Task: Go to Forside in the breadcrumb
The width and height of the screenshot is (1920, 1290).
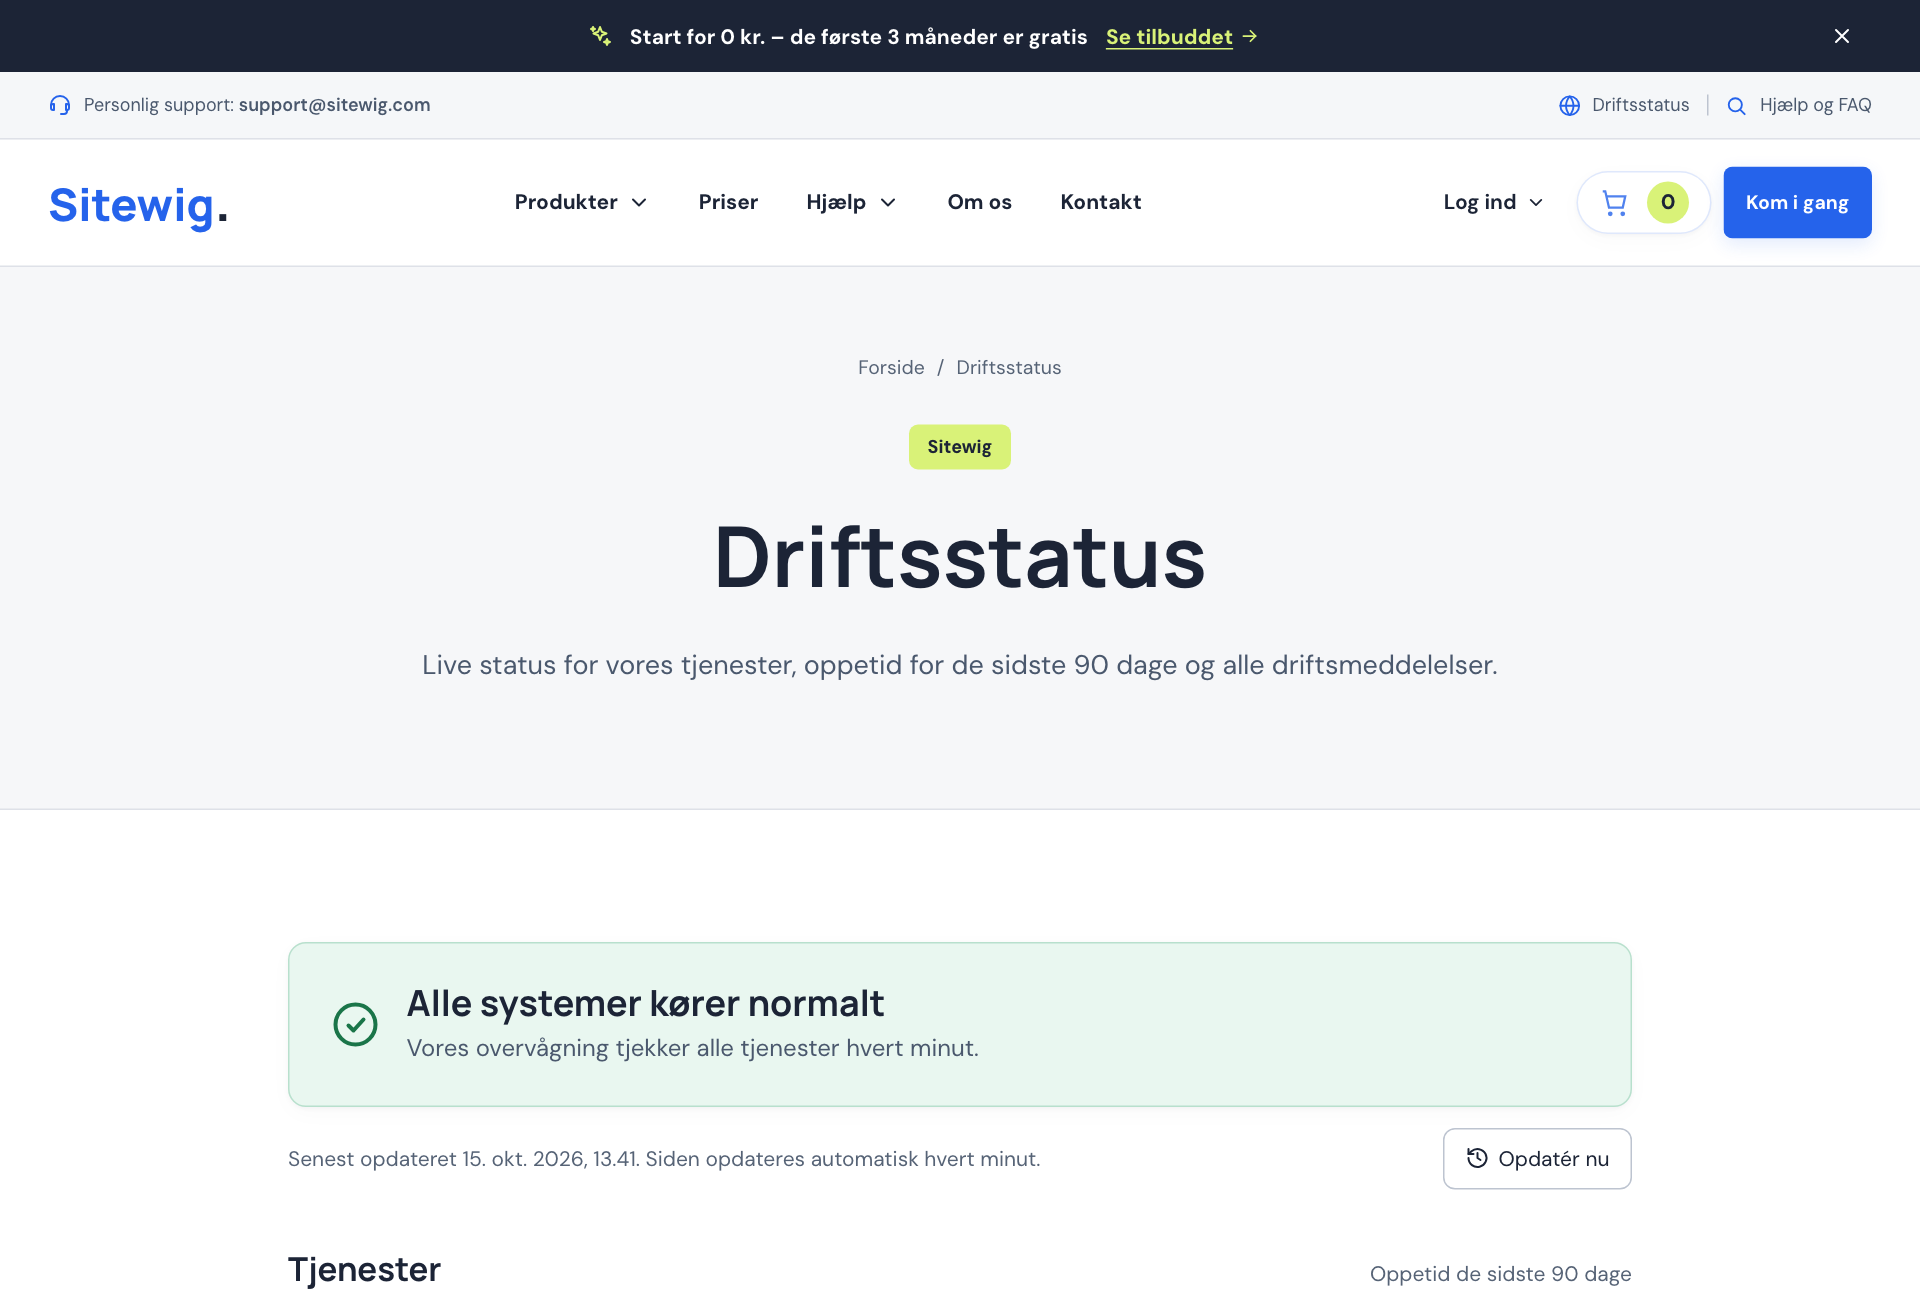Action: pos(891,367)
